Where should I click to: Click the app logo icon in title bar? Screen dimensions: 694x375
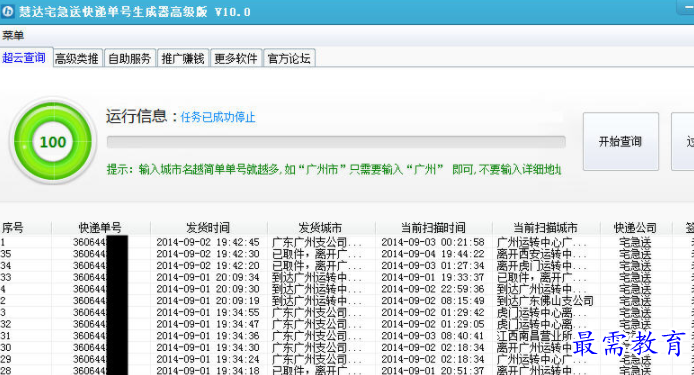[8, 11]
